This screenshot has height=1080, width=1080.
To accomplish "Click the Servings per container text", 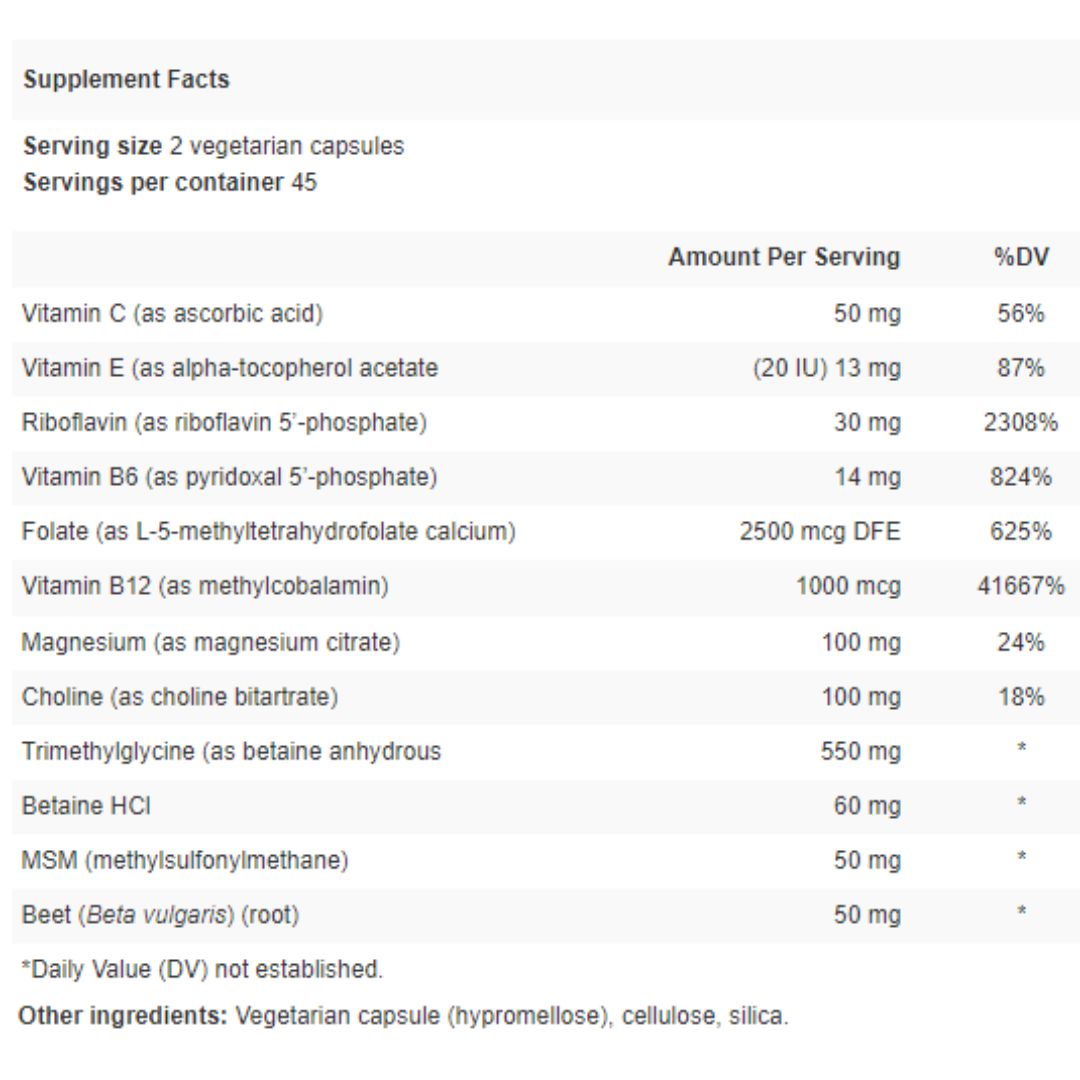I will [x=170, y=183].
